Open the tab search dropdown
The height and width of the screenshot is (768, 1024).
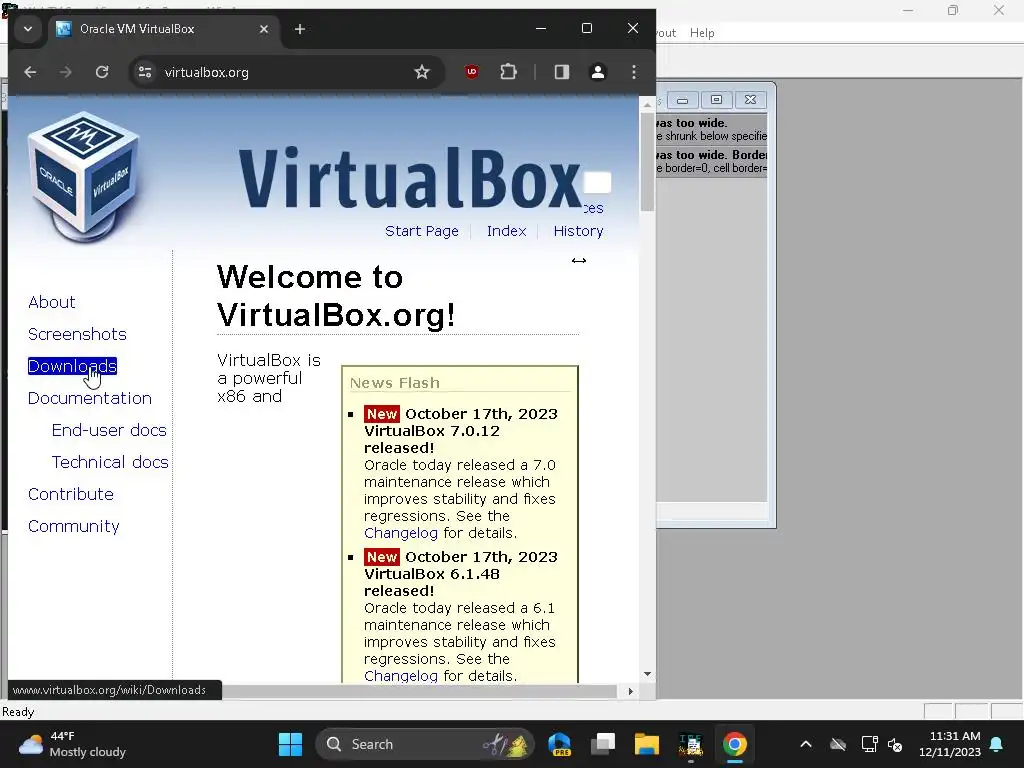pyautogui.click(x=27, y=29)
